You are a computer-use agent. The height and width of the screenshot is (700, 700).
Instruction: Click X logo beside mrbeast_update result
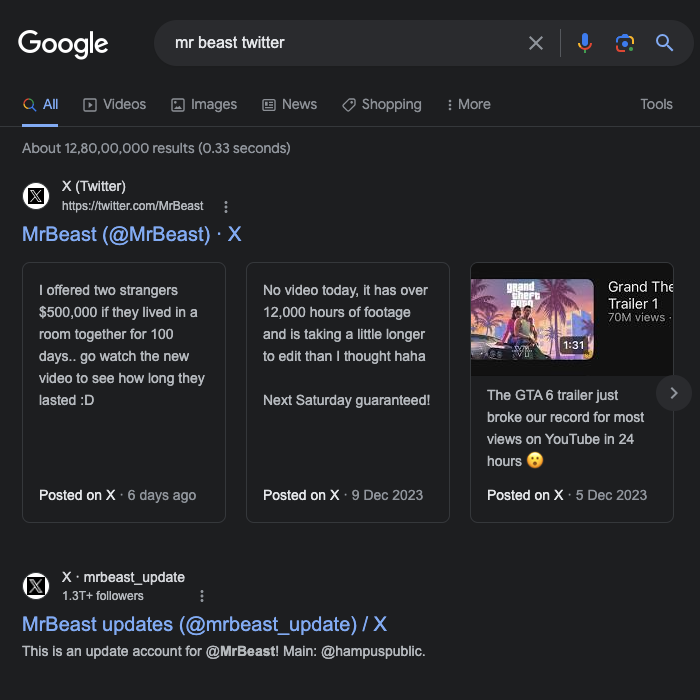pyautogui.click(x=36, y=586)
